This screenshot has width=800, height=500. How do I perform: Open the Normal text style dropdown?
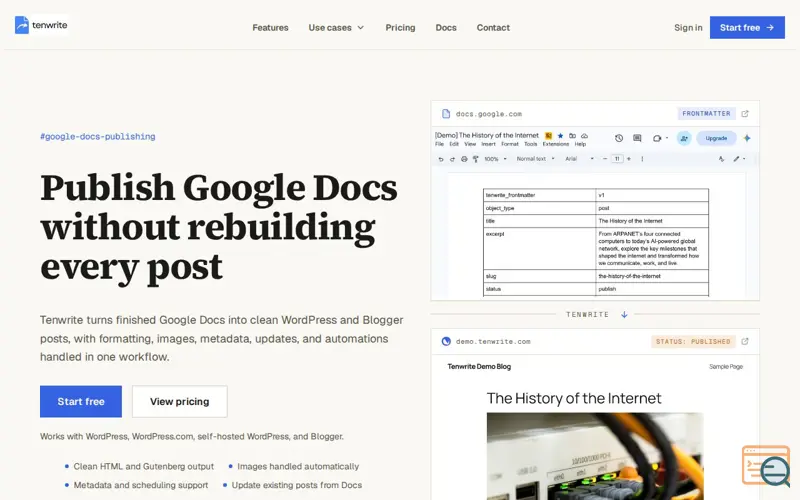click(x=535, y=159)
